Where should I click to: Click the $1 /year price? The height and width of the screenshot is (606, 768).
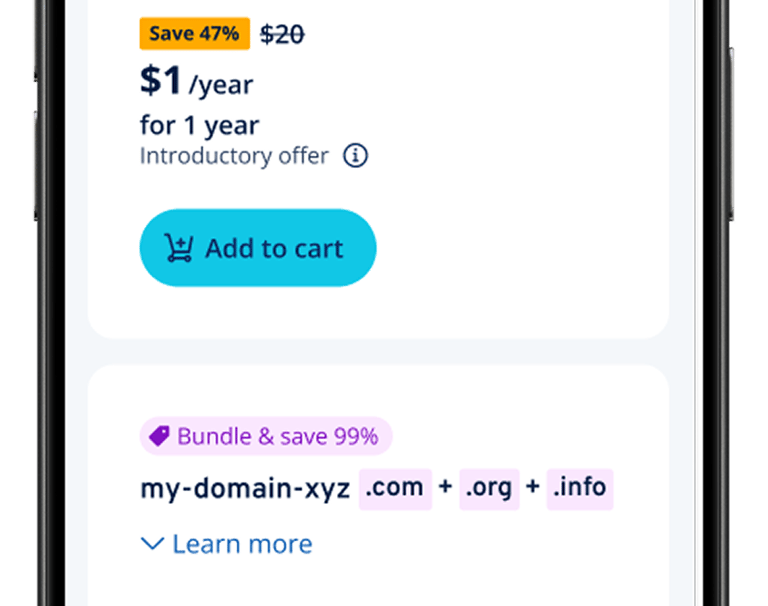(196, 82)
